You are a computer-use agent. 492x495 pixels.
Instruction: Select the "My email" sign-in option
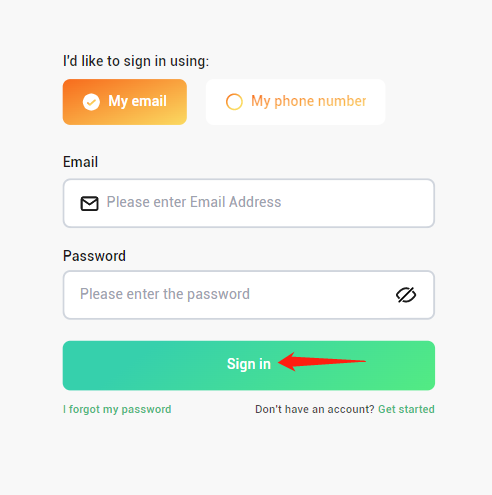125,102
